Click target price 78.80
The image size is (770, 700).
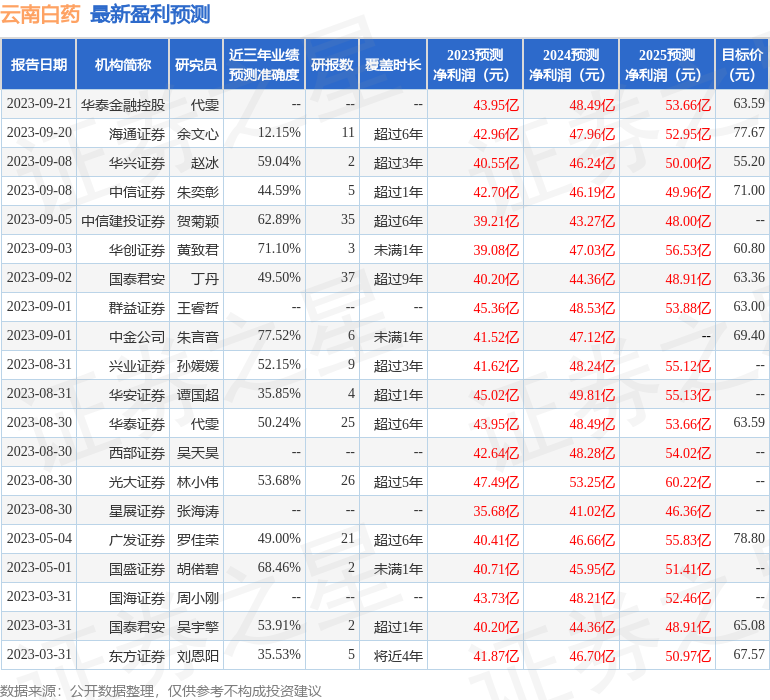749,538
